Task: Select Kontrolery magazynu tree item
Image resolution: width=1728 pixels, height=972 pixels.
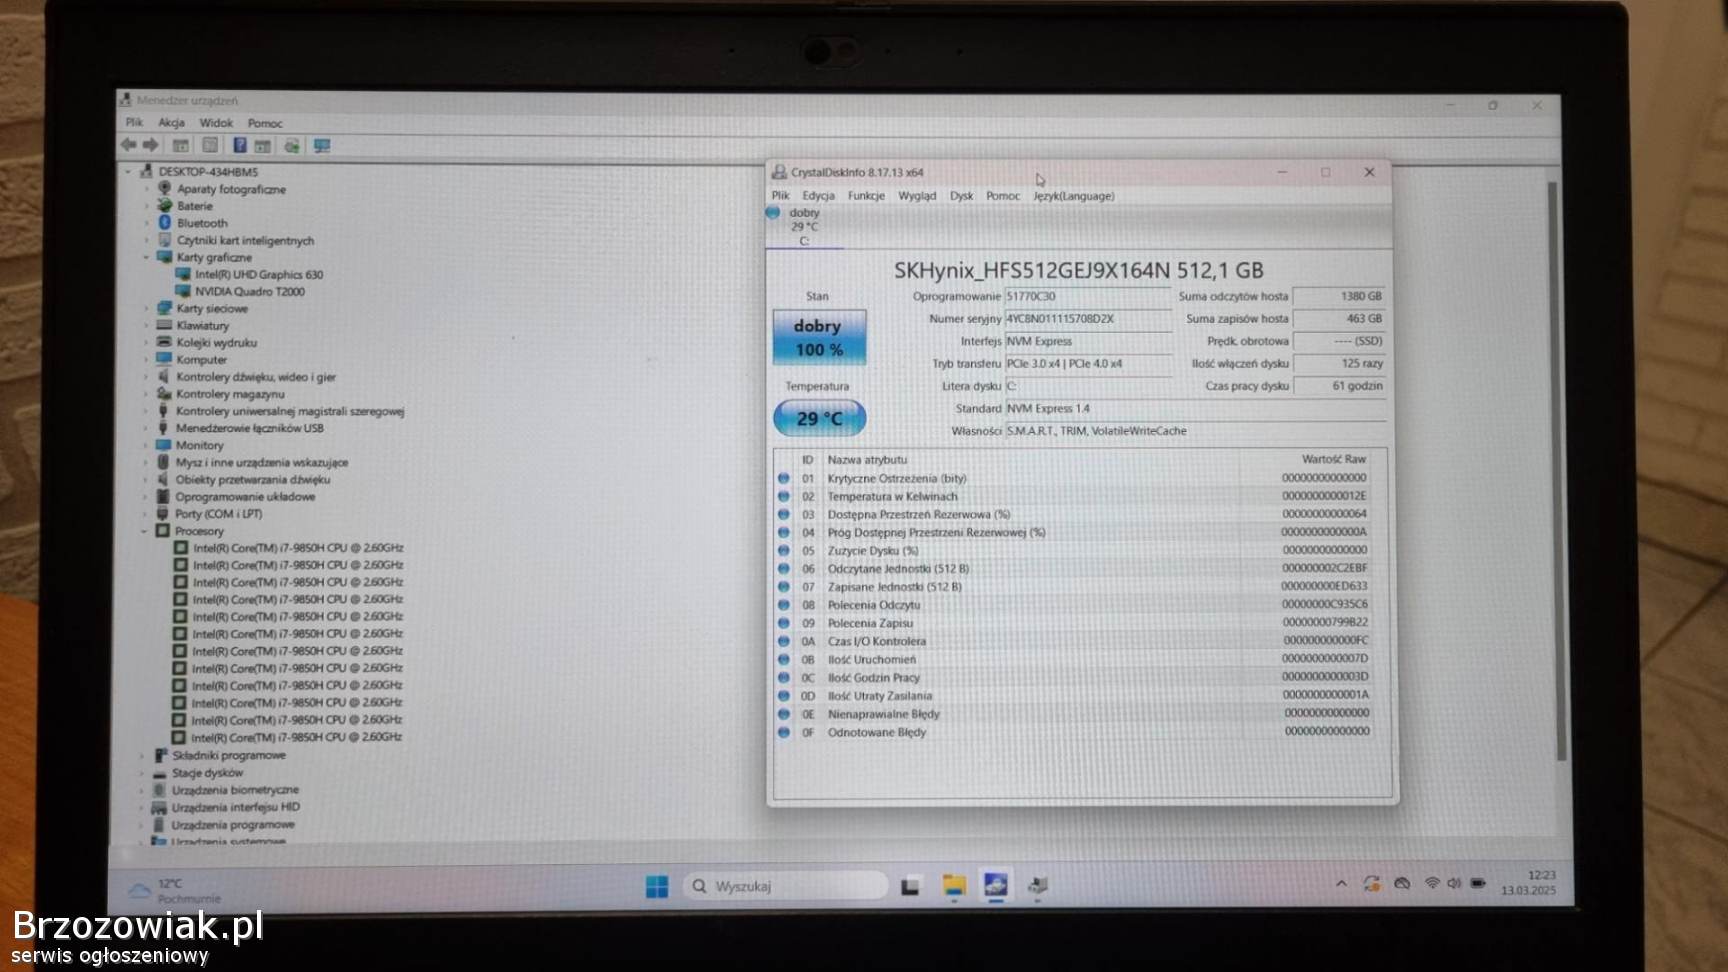Action: click(230, 394)
